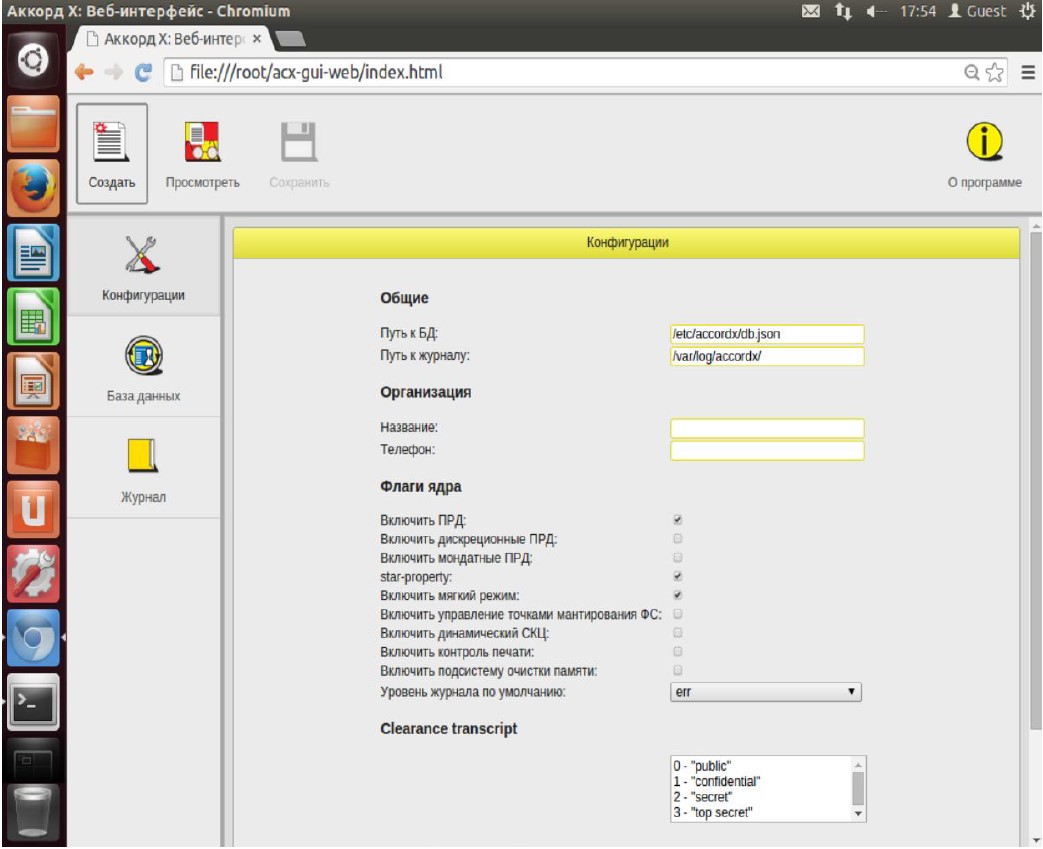Enable Включить дискреционные ПРД checkbox
The width and height of the screenshot is (1043, 849).
tap(677, 538)
